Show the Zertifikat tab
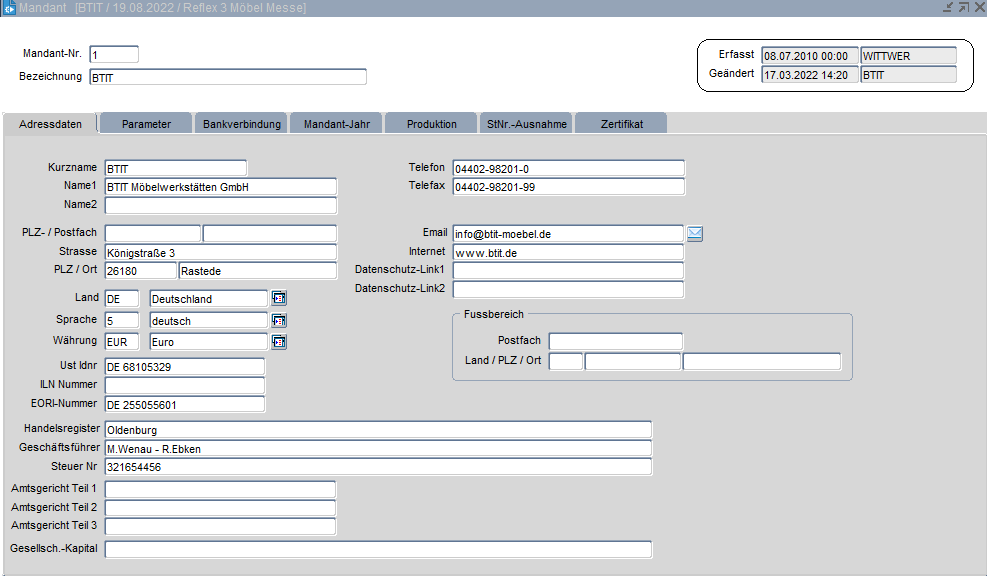987x576 pixels. 621,124
